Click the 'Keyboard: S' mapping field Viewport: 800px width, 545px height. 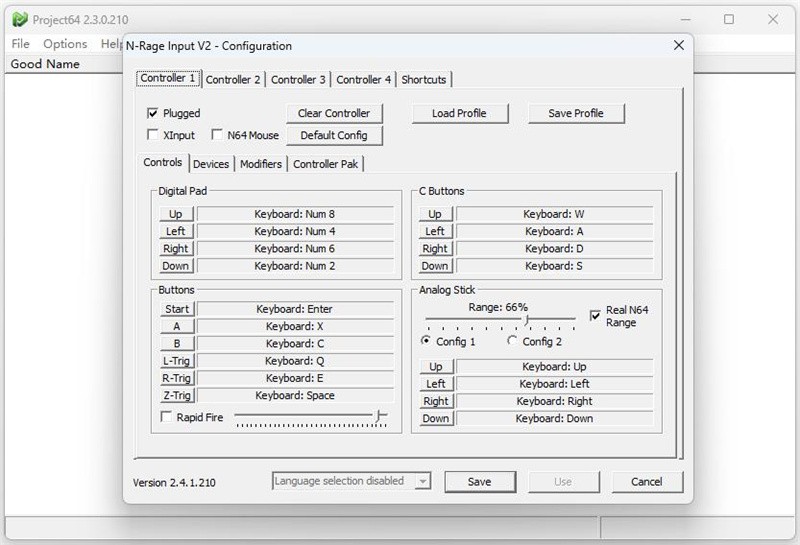[x=555, y=266]
